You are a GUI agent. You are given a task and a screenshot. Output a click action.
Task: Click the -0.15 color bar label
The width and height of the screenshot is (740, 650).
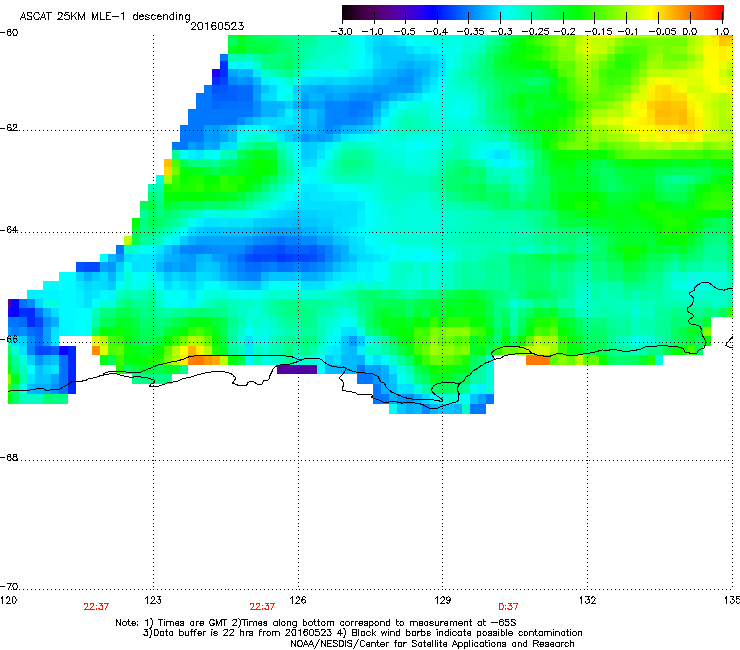598,31
